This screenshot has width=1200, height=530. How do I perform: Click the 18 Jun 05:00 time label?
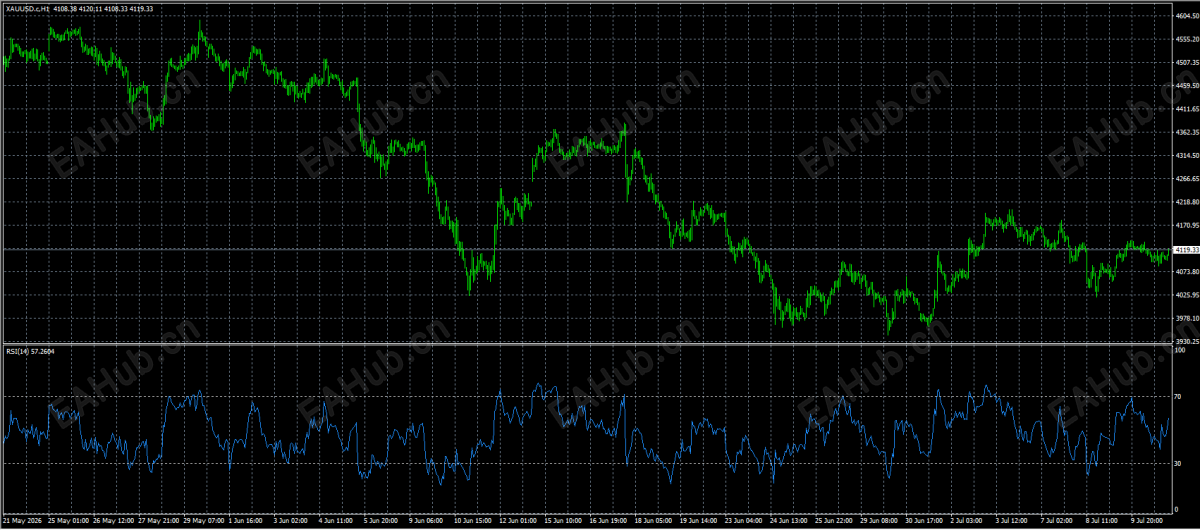[652, 521]
